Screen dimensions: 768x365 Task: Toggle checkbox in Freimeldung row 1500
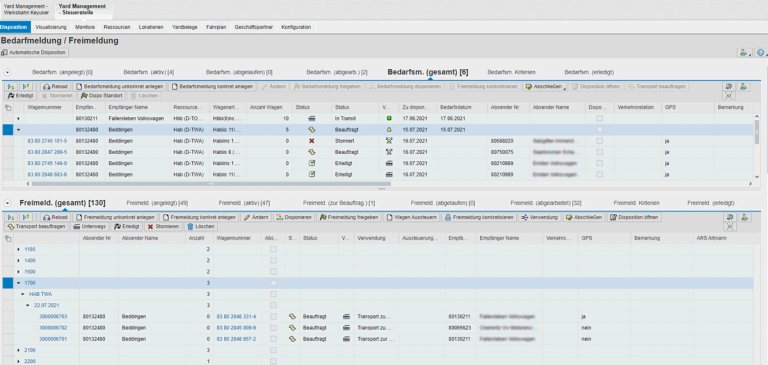pyautogui.click(x=273, y=272)
